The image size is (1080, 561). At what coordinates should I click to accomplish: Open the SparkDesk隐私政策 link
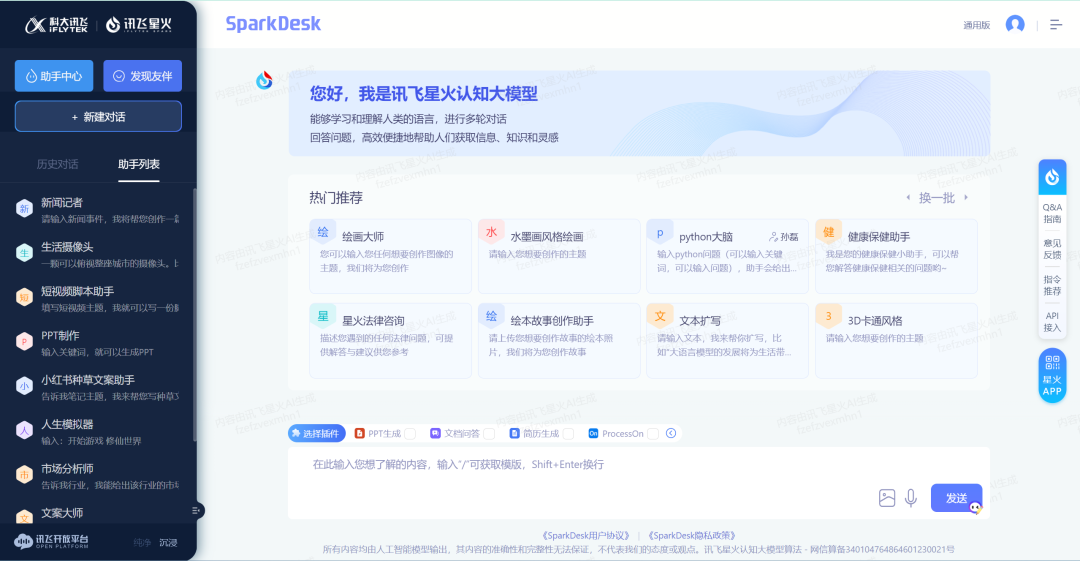[692, 536]
